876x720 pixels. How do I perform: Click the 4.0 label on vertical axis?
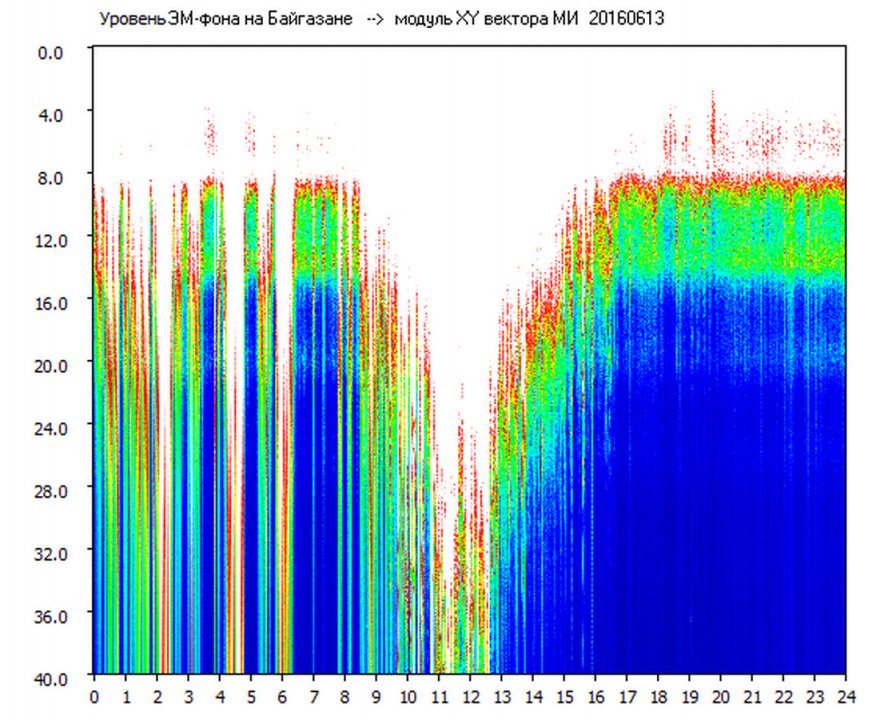tap(50, 116)
